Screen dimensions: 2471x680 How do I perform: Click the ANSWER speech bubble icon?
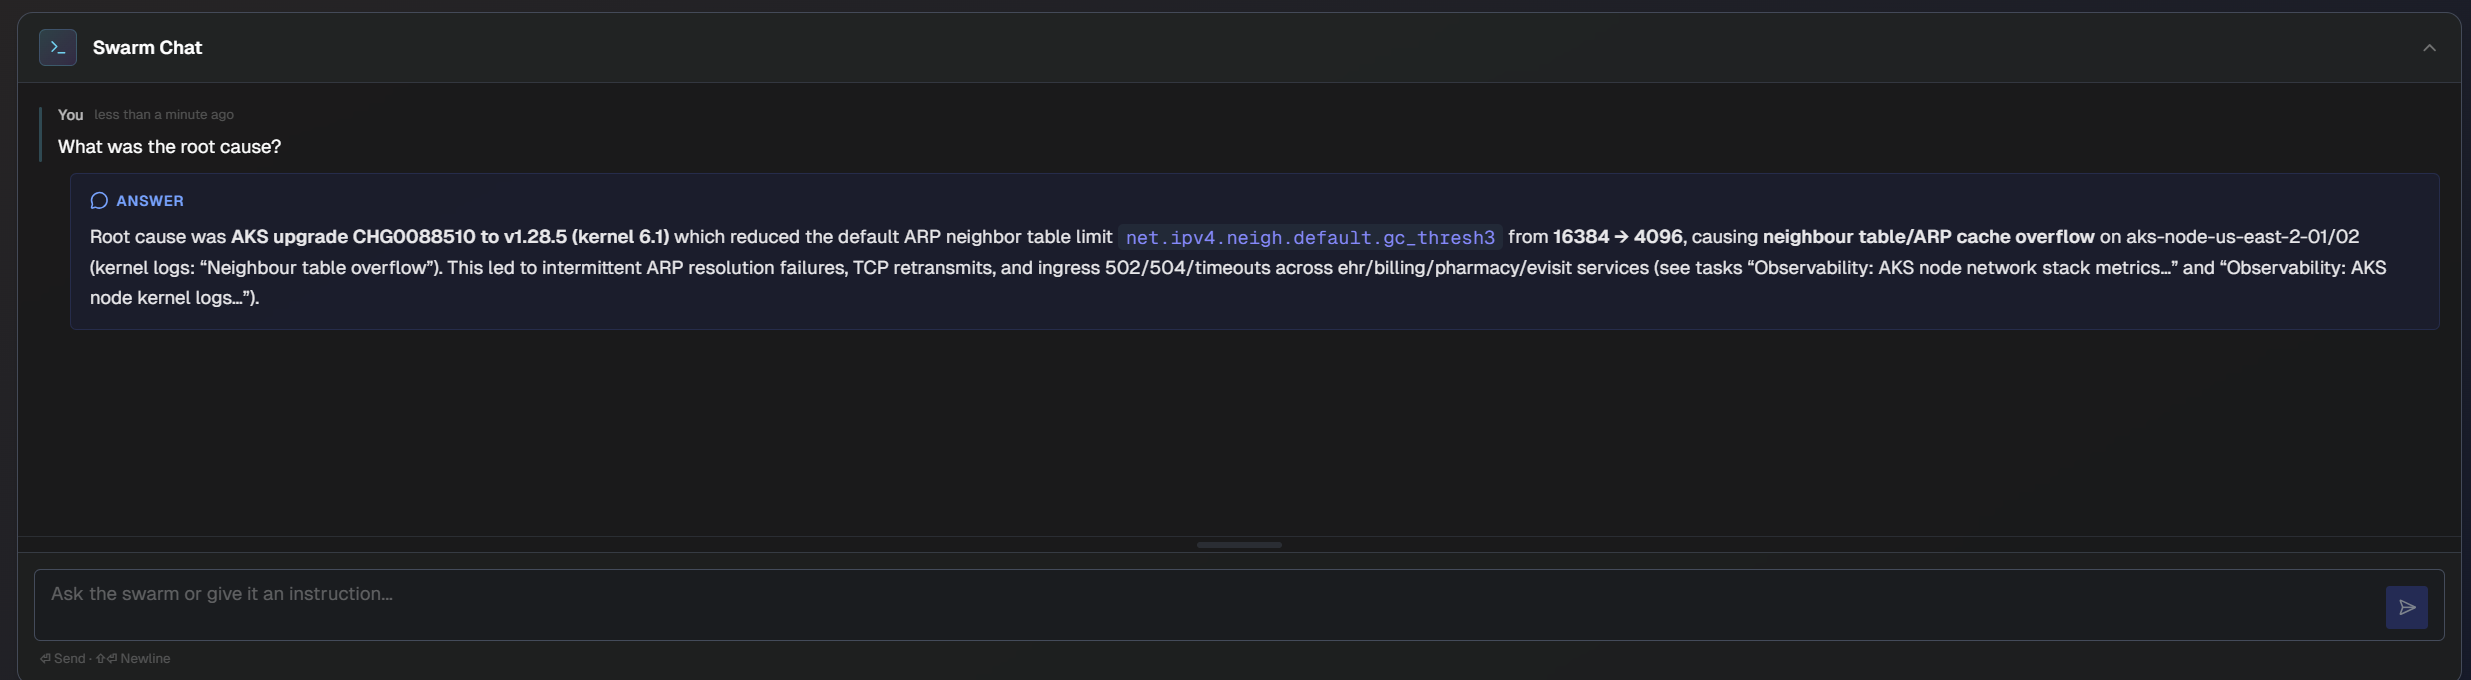pyautogui.click(x=99, y=201)
